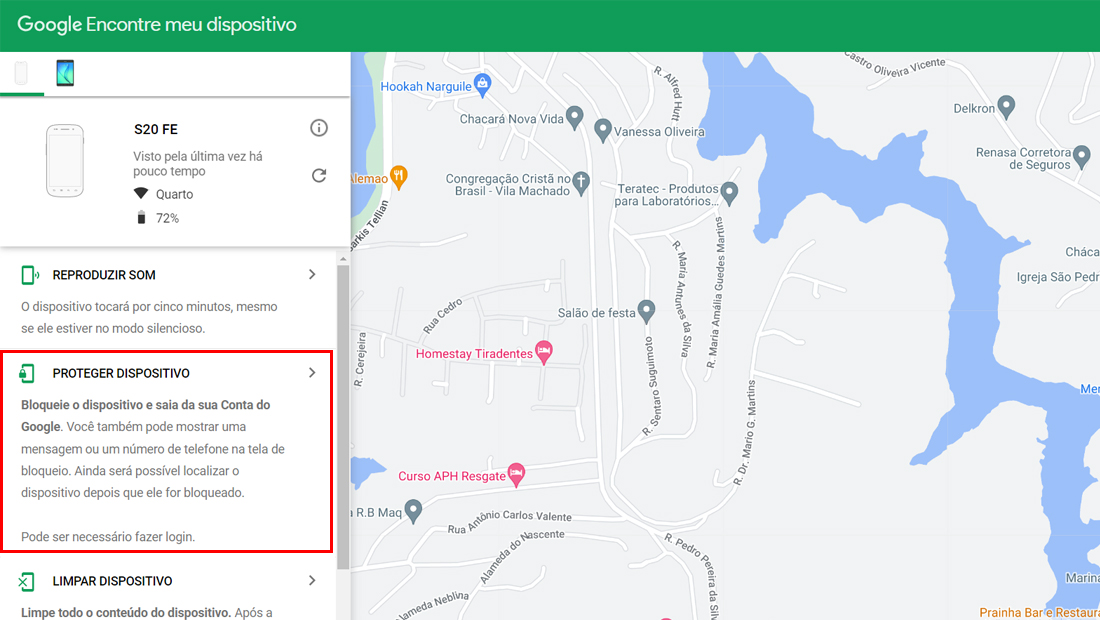Select the Chacará Nova Vida map pin
Viewport: 1100px width, 620px height.
coord(575,116)
